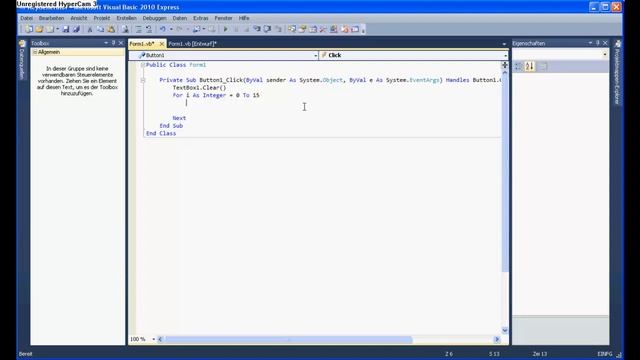Click the New Project toolbar icon

pyautogui.click(x=29, y=29)
